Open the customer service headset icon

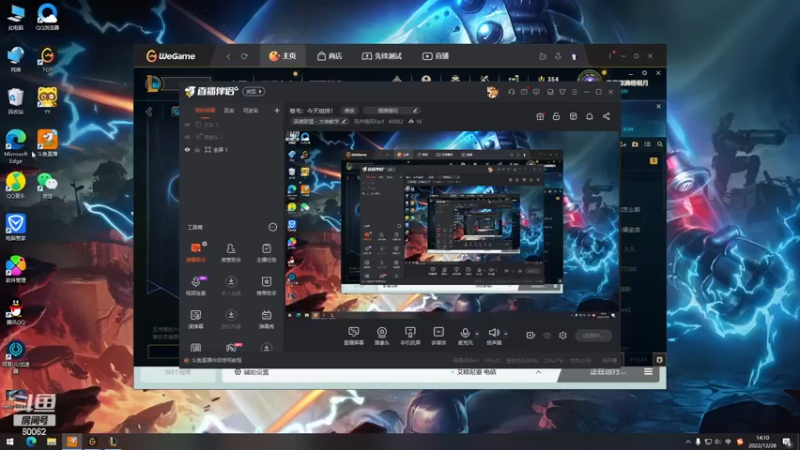511,92
